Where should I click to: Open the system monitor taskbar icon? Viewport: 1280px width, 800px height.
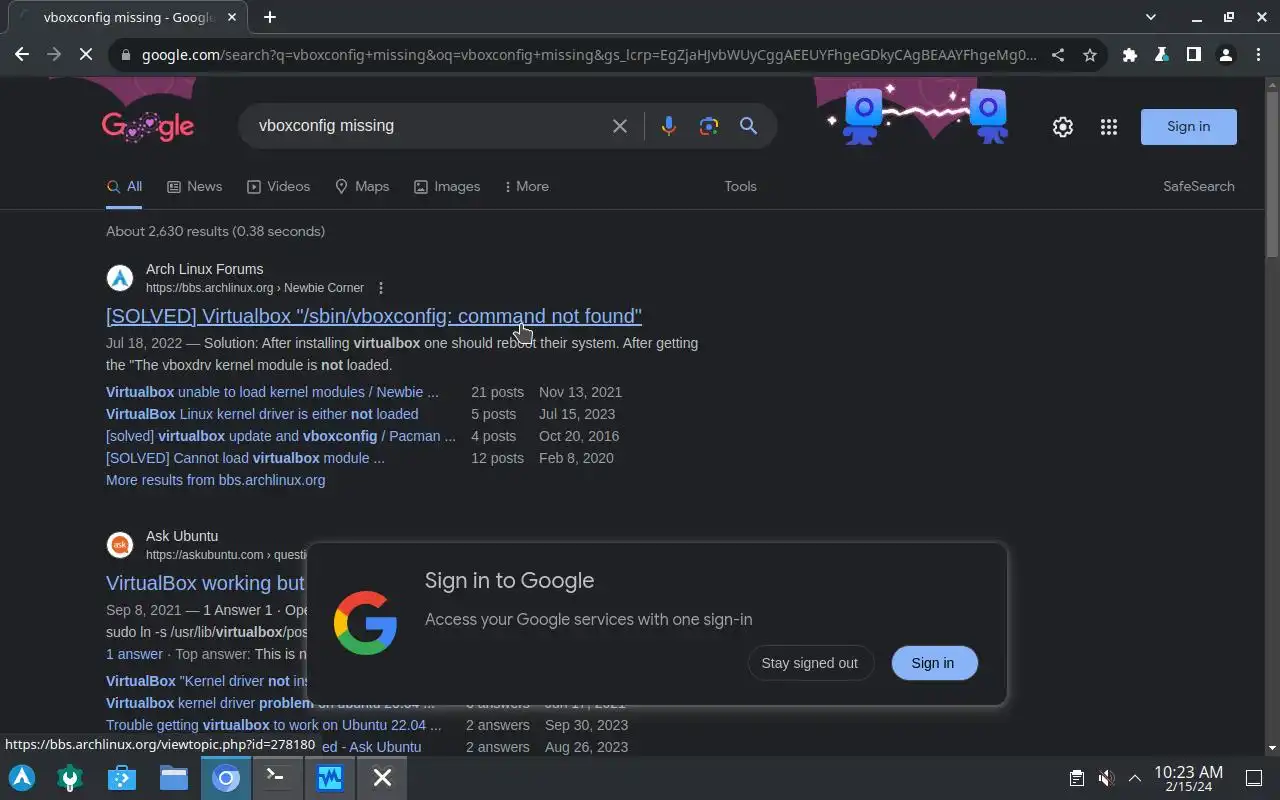pyautogui.click(x=330, y=778)
